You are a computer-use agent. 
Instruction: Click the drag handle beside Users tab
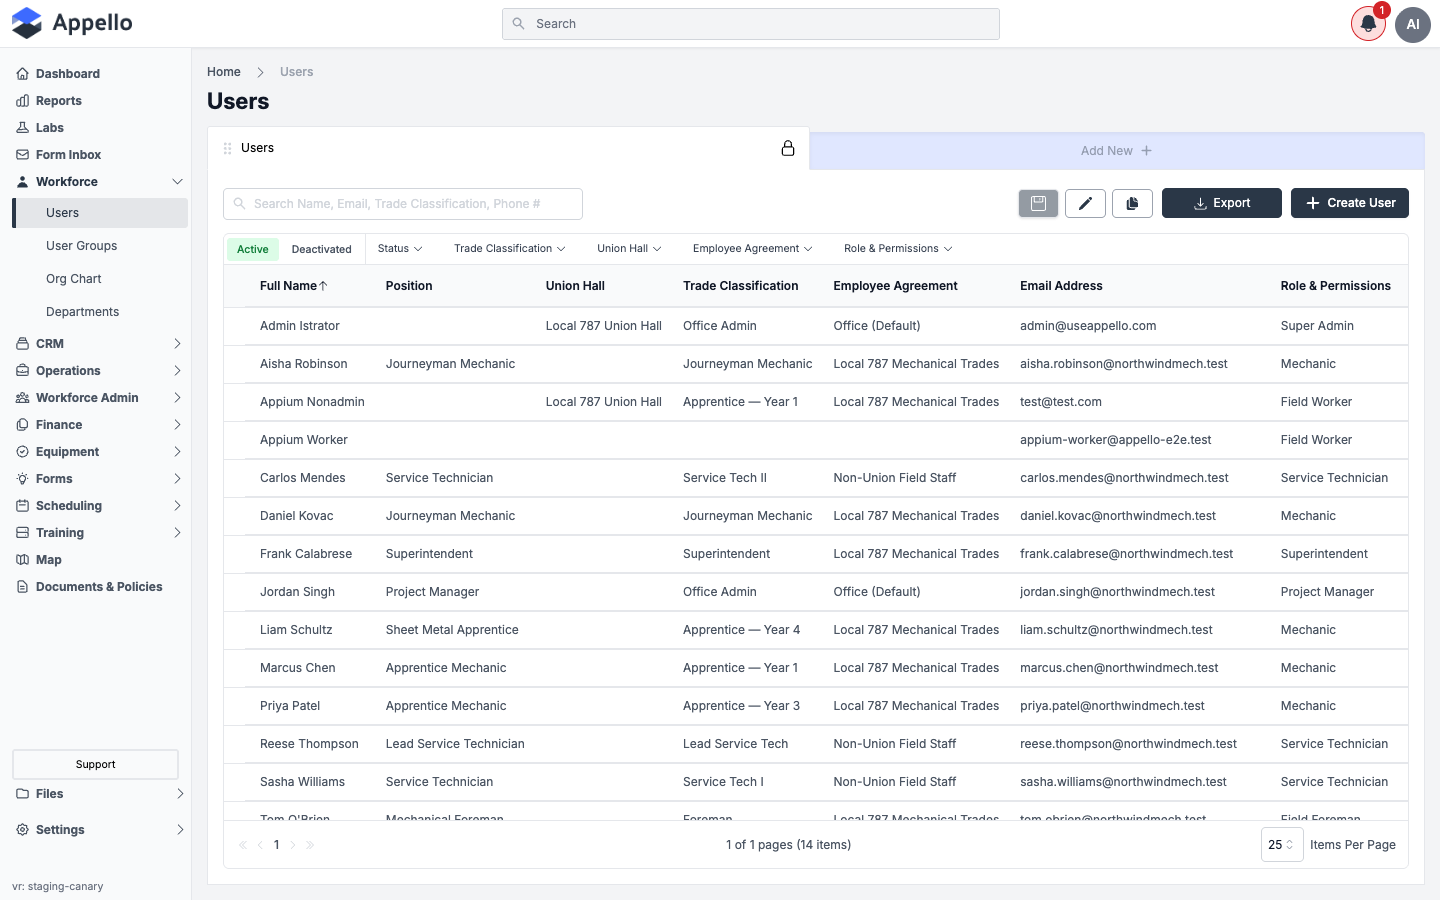[228, 148]
